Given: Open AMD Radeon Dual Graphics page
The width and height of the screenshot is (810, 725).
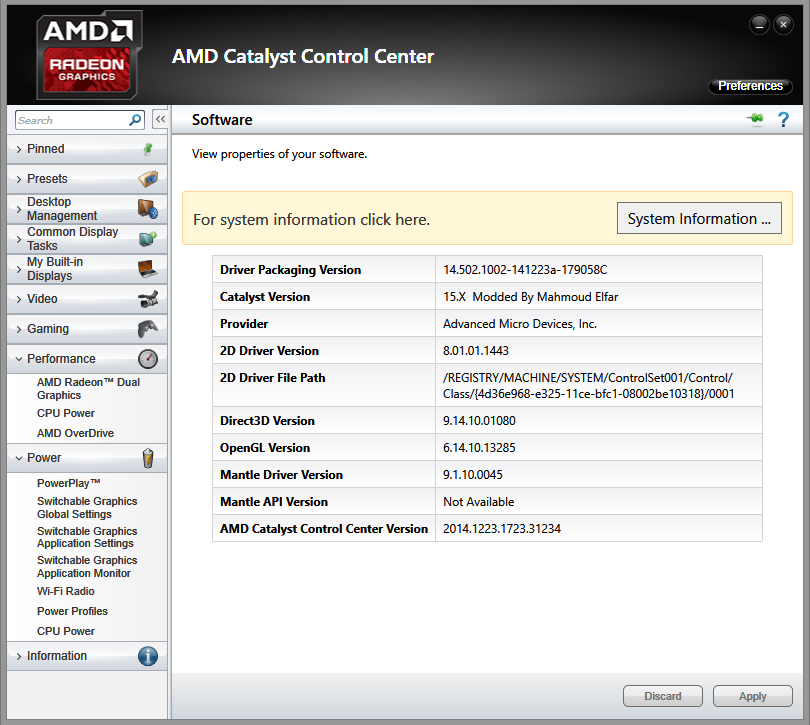Looking at the screenshot, I should tap(88, 389).
